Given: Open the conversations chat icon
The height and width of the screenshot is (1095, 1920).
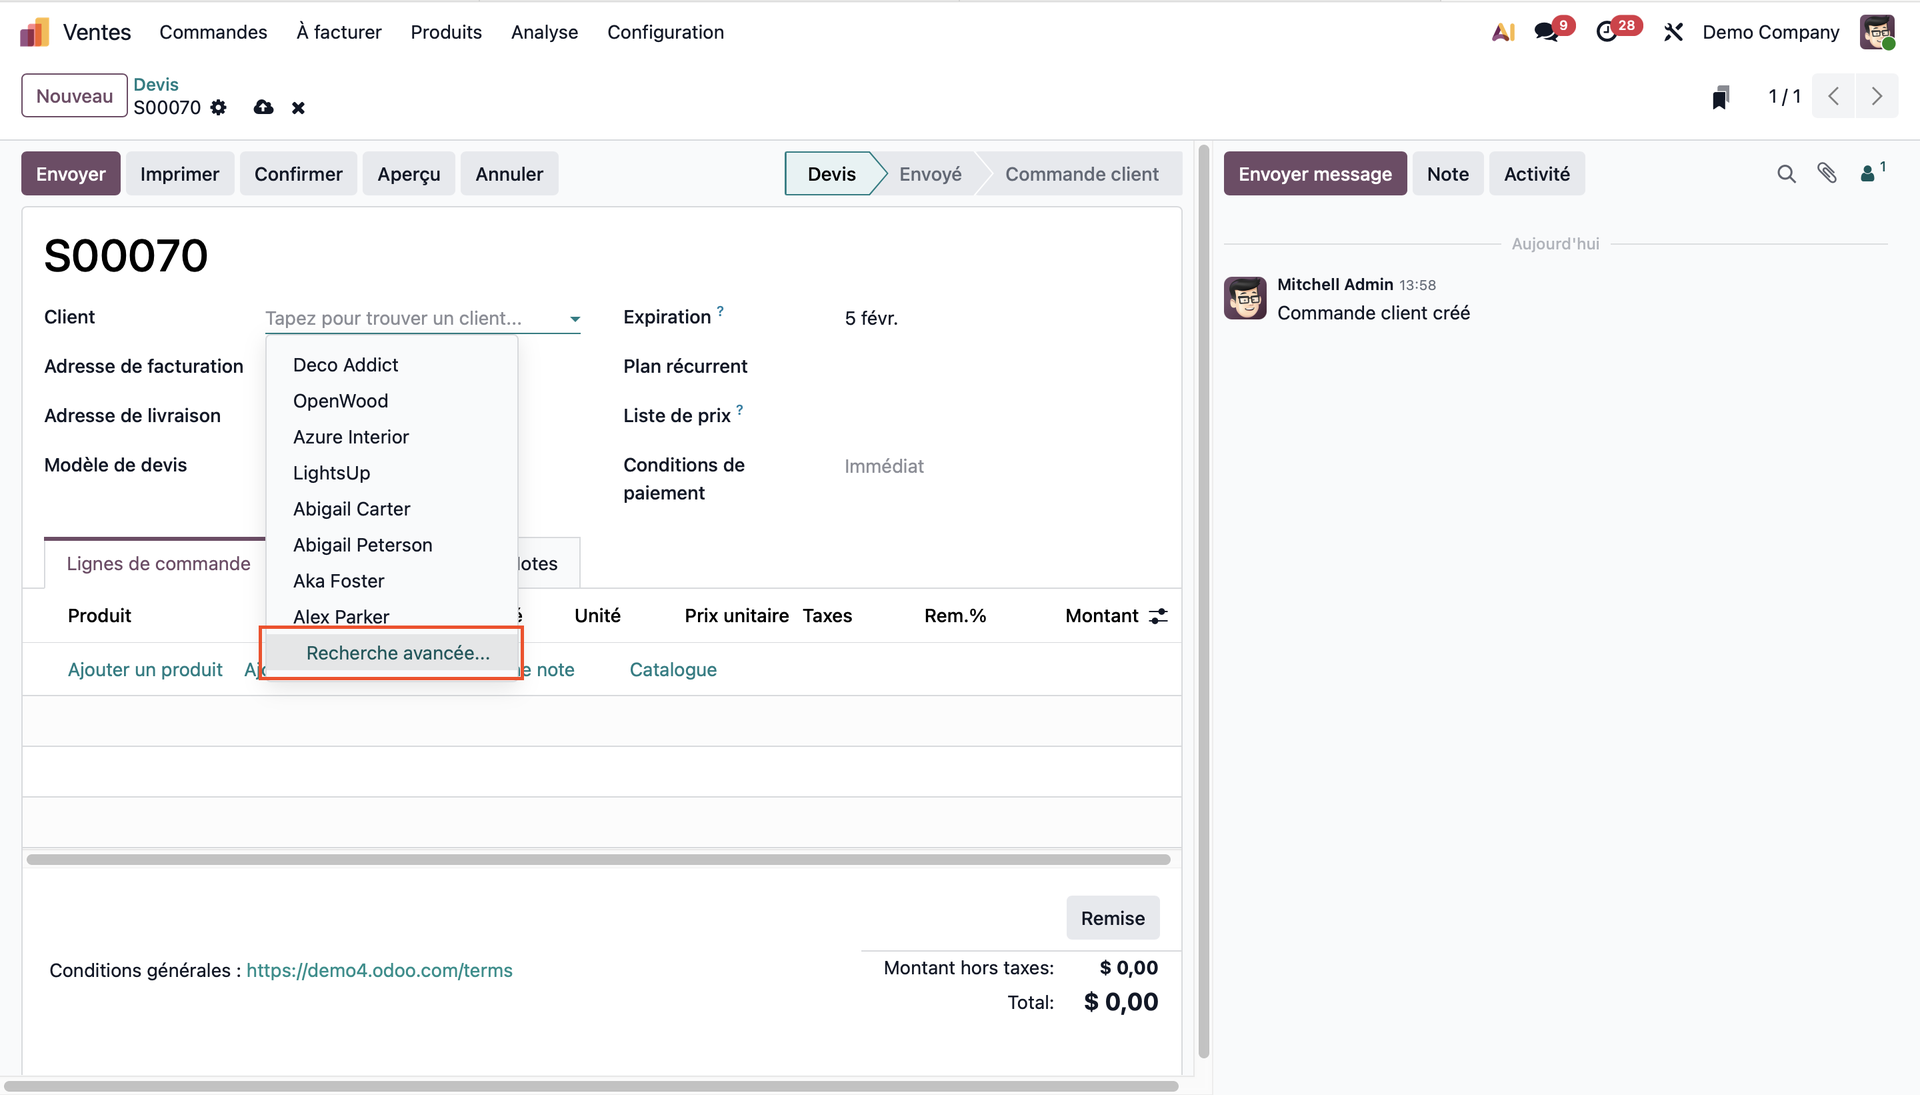Looking at the screenshot, I should click(1547, 32).
